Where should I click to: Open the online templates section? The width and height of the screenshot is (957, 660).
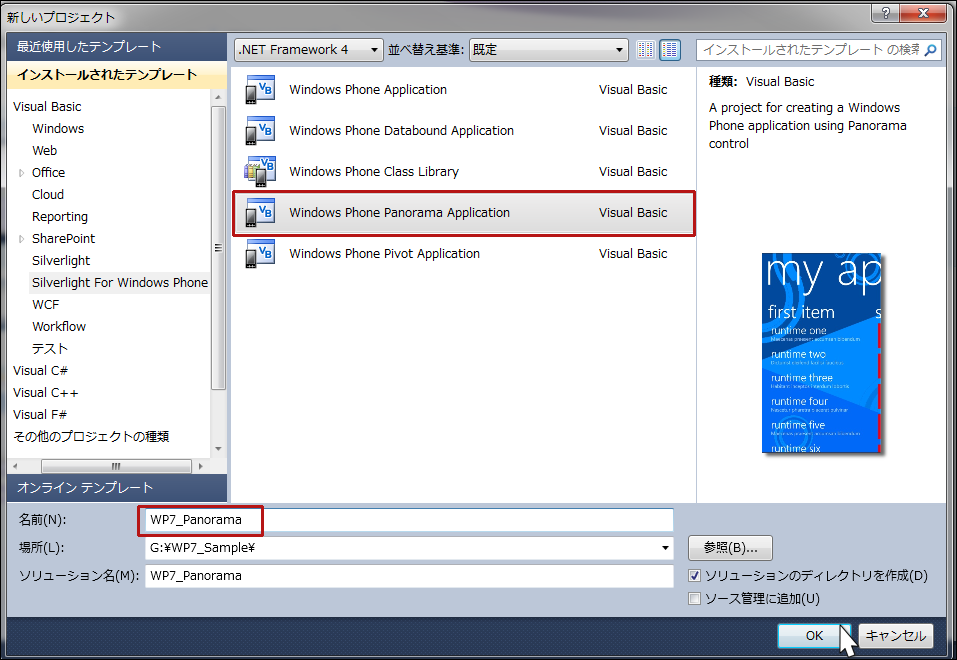(117, 487)
